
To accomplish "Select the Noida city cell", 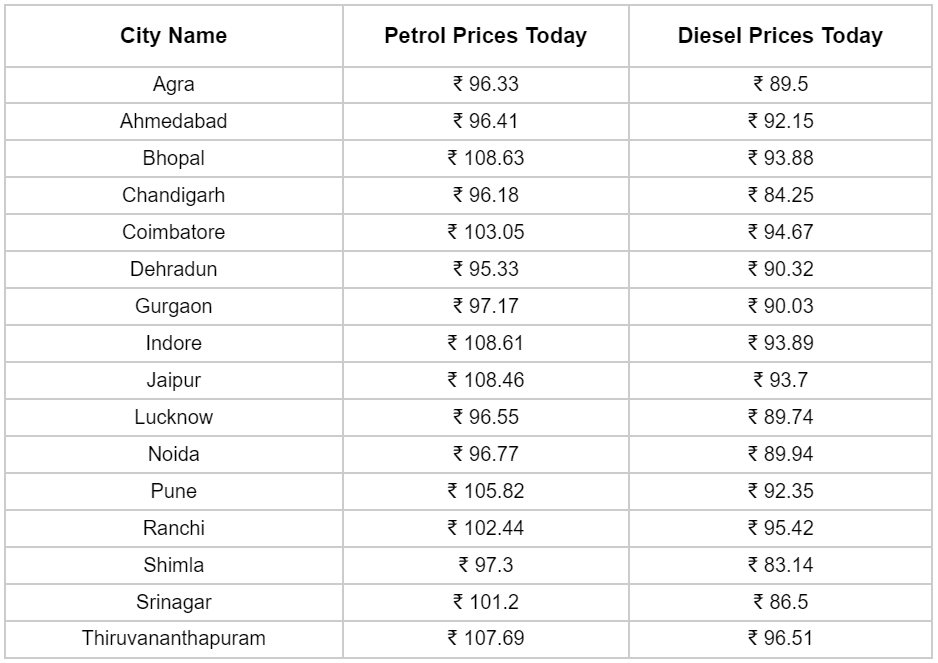I will coord(174,454).
